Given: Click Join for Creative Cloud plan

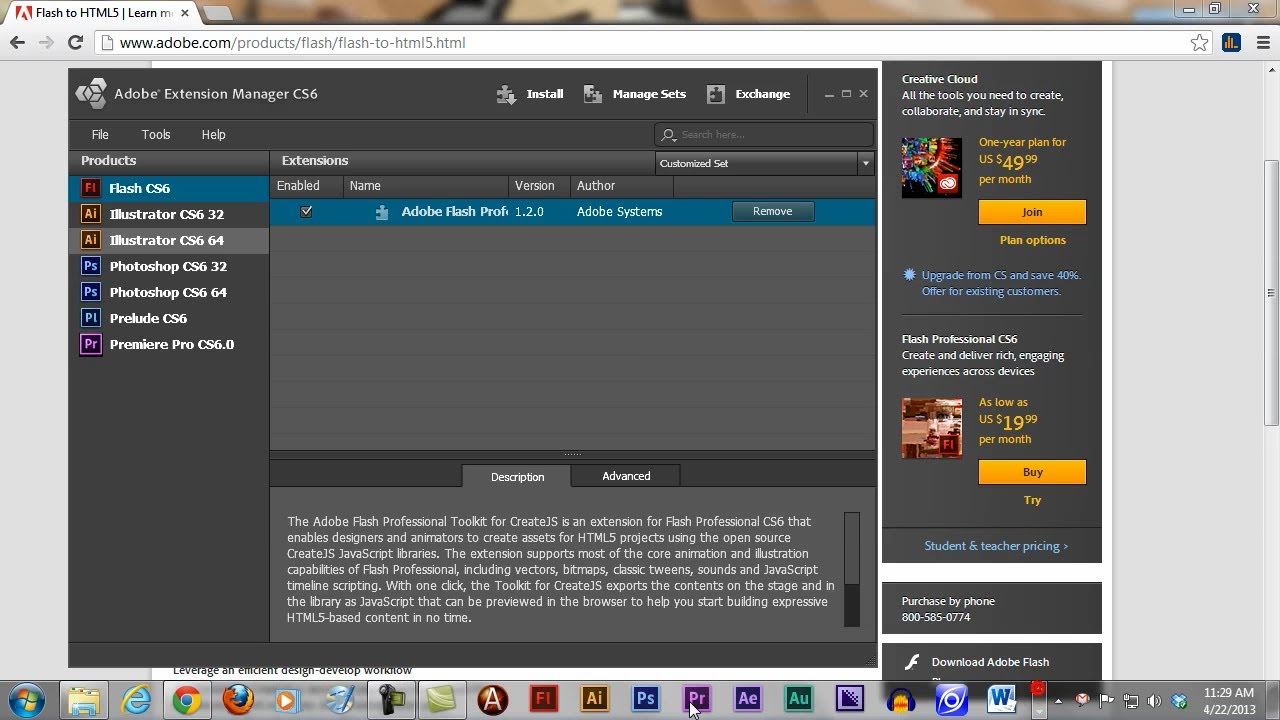Looking at the screenshot, I should pos(1032,212).
